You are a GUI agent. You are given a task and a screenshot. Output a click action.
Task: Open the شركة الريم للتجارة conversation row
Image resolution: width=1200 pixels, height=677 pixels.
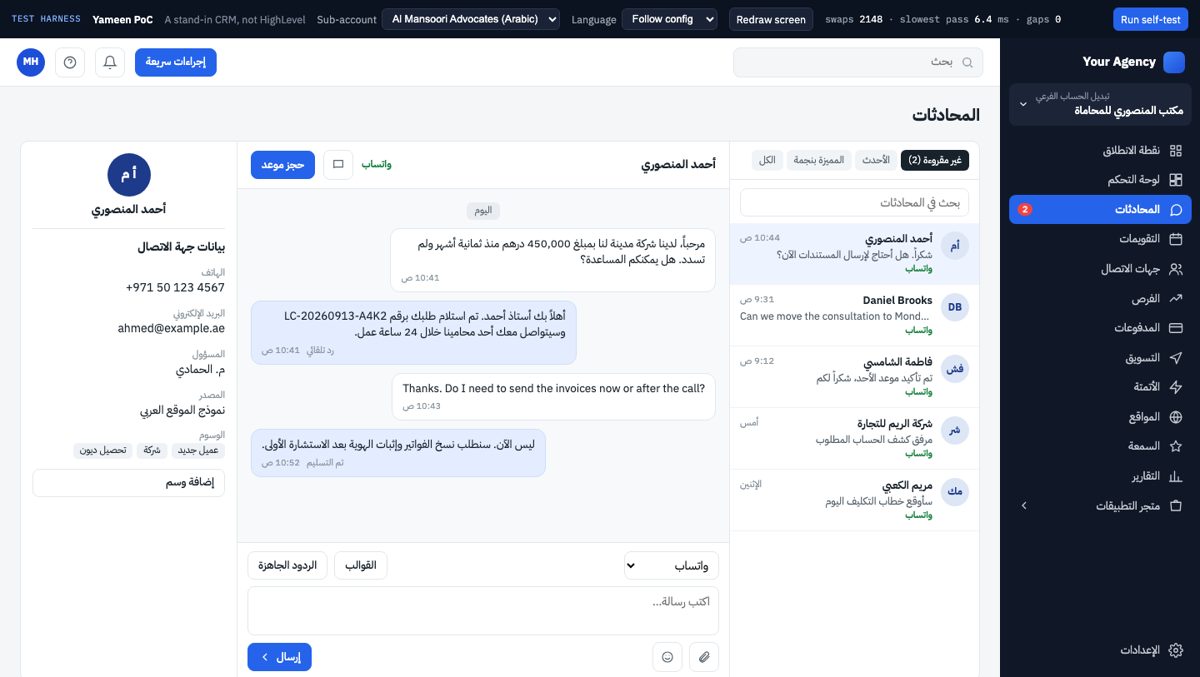click(855, 439)
